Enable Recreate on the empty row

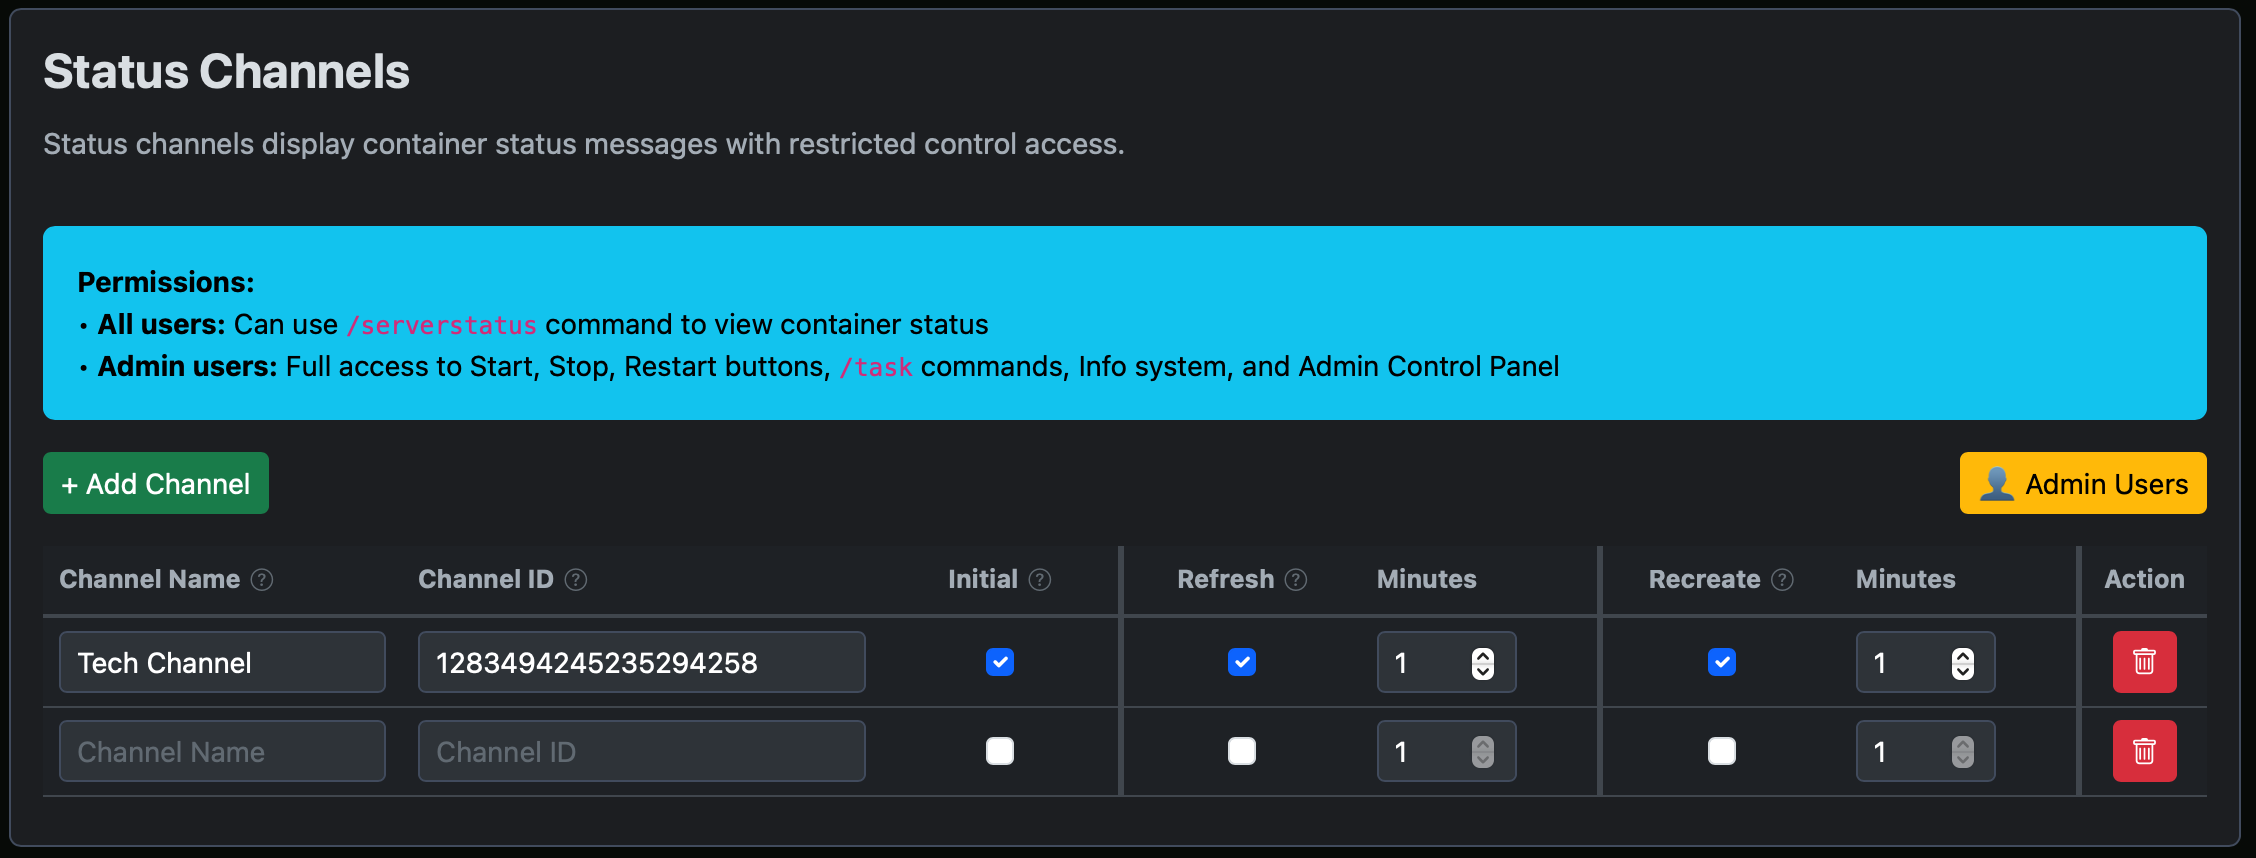point(1722,751)
